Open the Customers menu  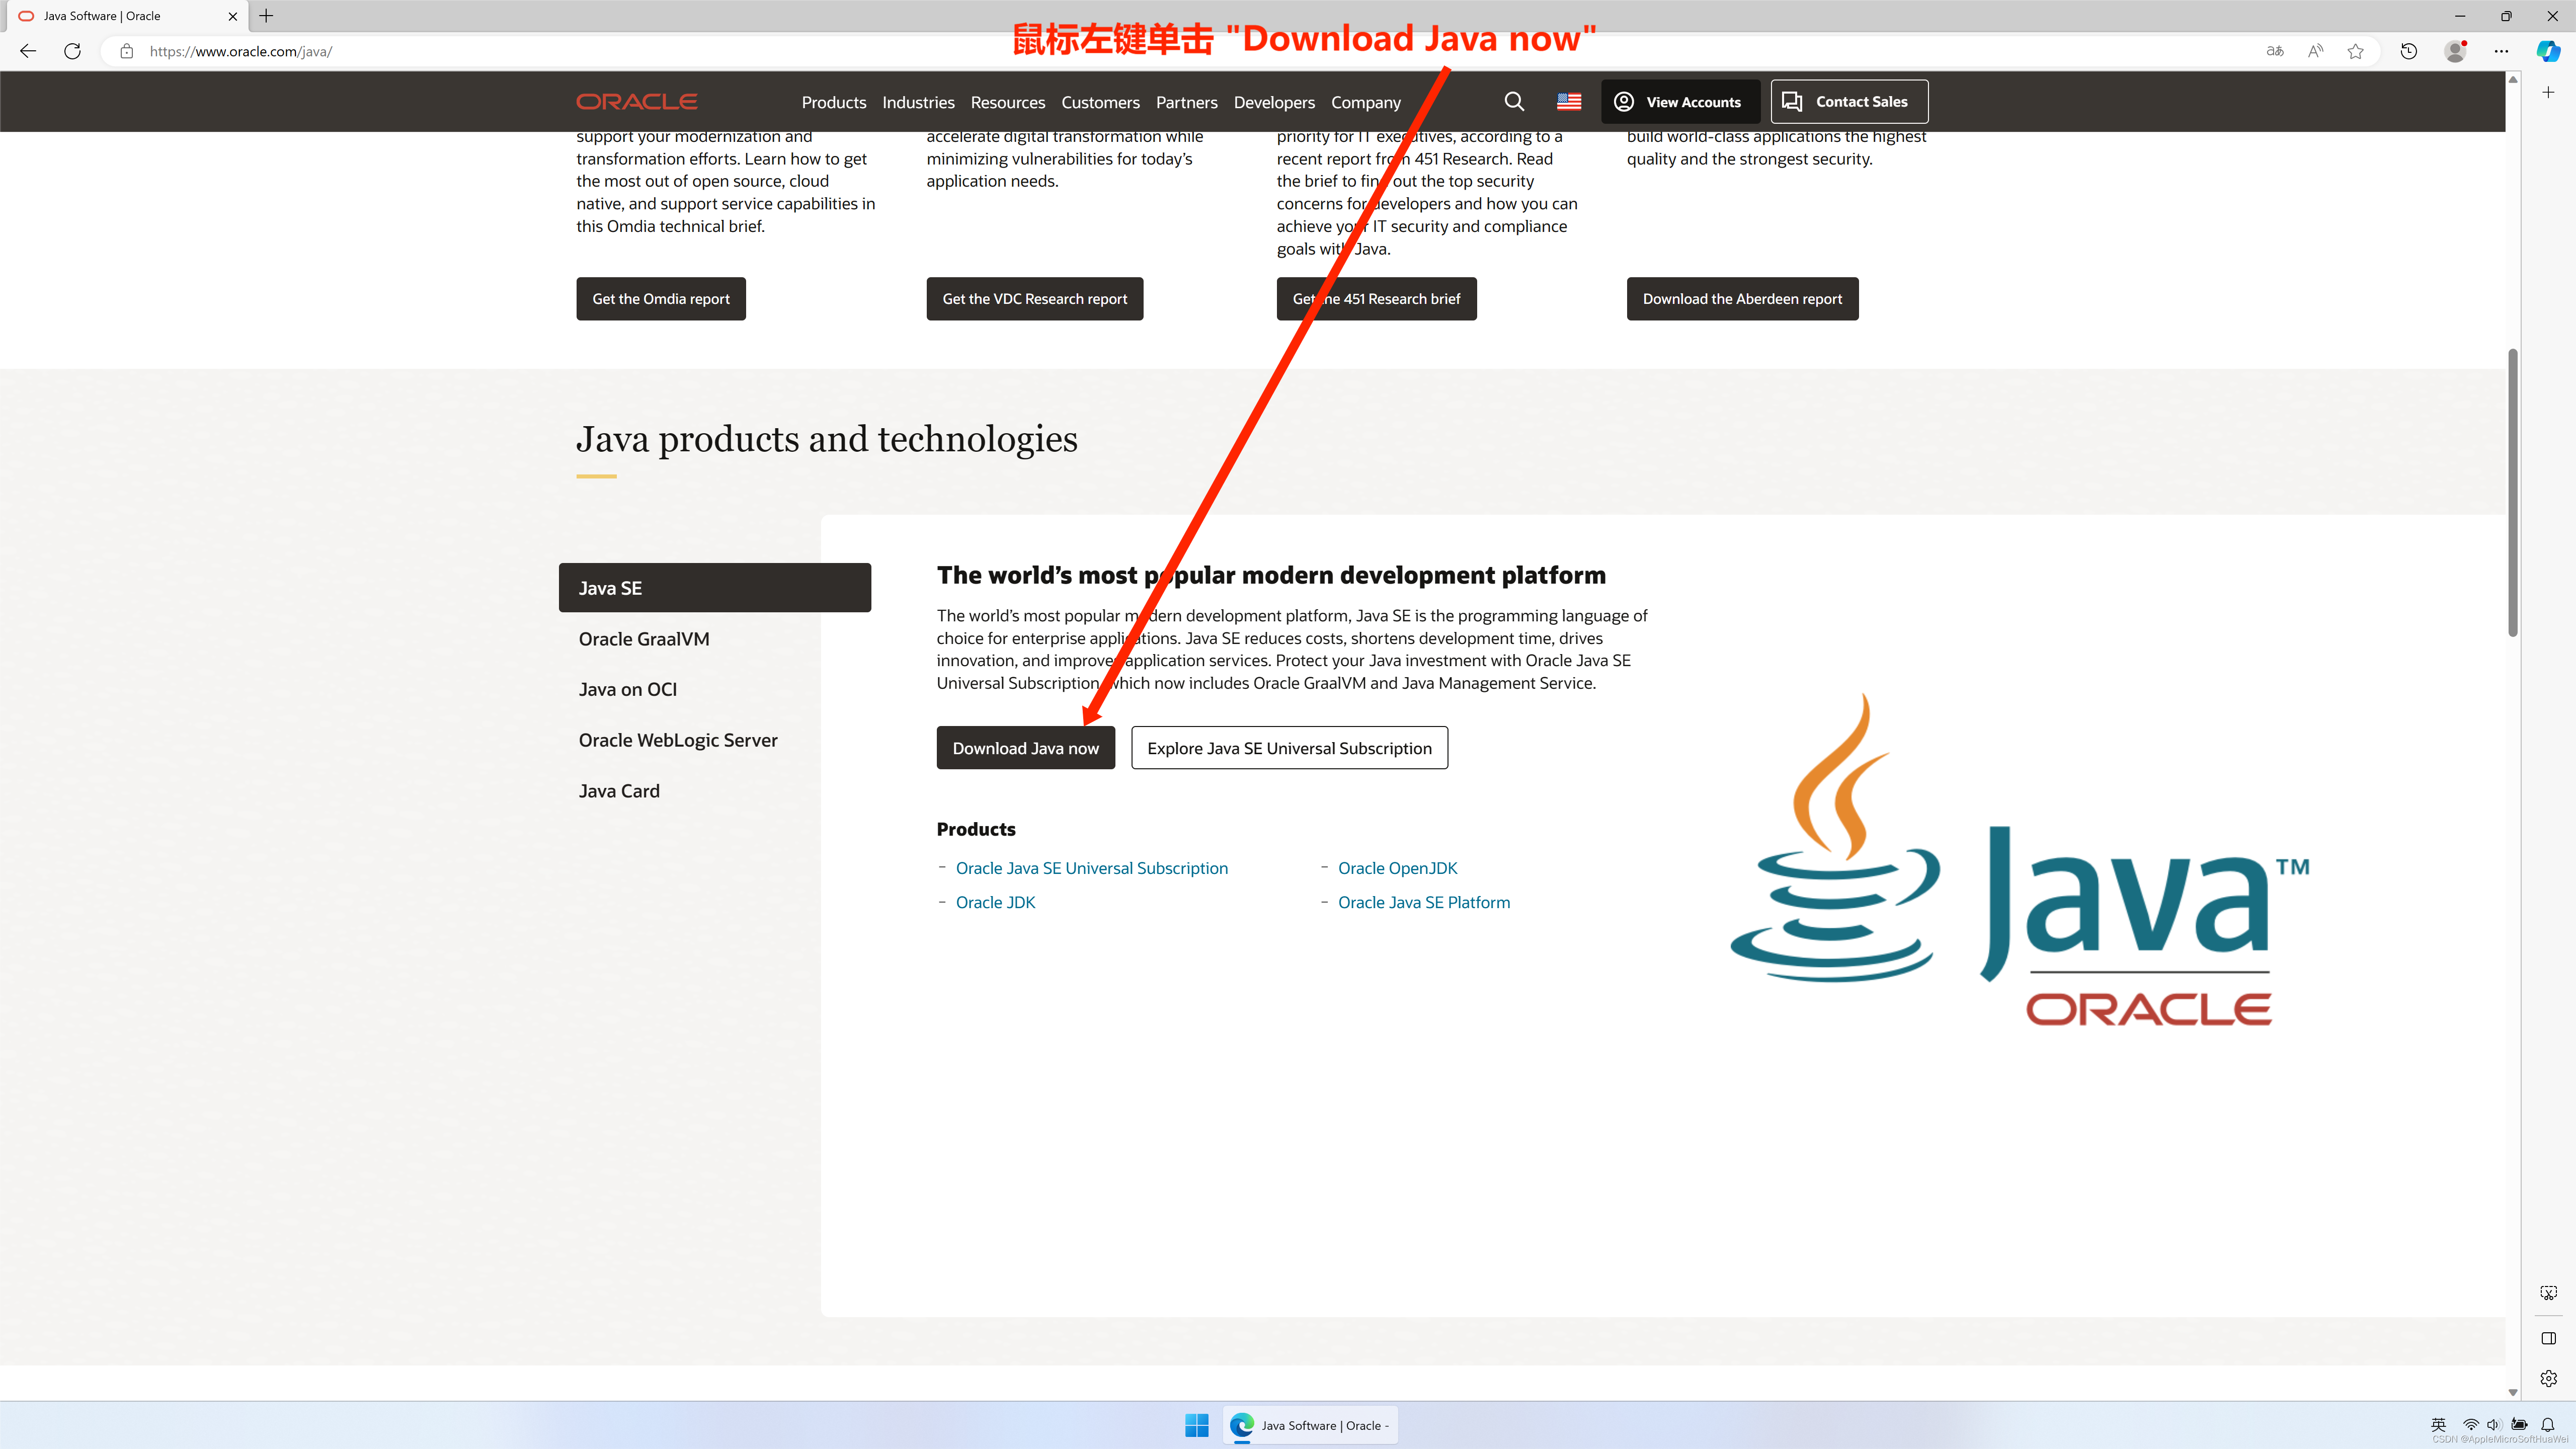coord(1100,102)
